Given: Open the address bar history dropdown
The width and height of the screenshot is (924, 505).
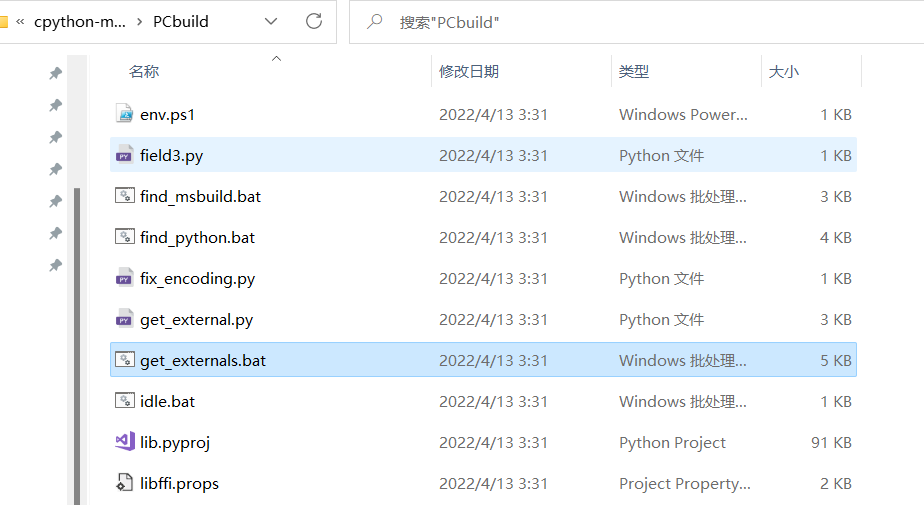Looking at the screenshot, I should (272, 21).
